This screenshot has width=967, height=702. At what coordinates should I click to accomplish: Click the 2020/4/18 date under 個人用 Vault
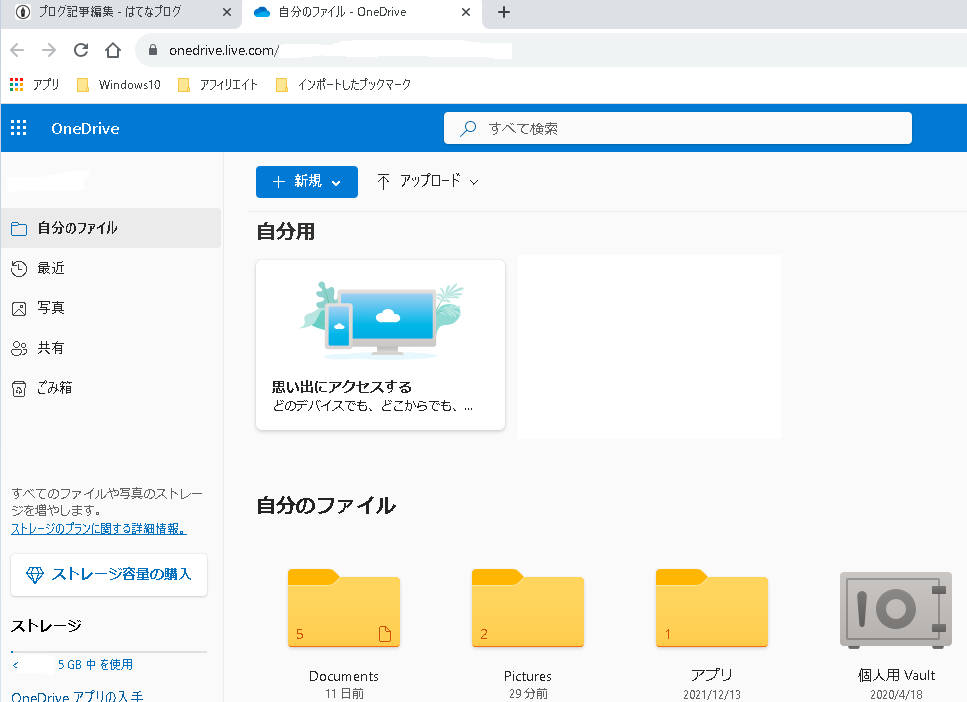point(896,695)
